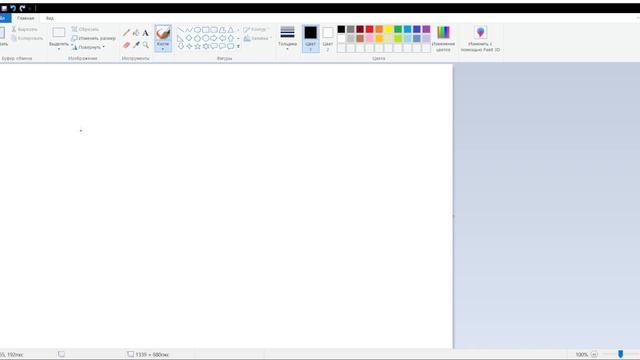Switch to the Home (Главная) tab
The image size is (640, 360).
click(x=26, y=18)
